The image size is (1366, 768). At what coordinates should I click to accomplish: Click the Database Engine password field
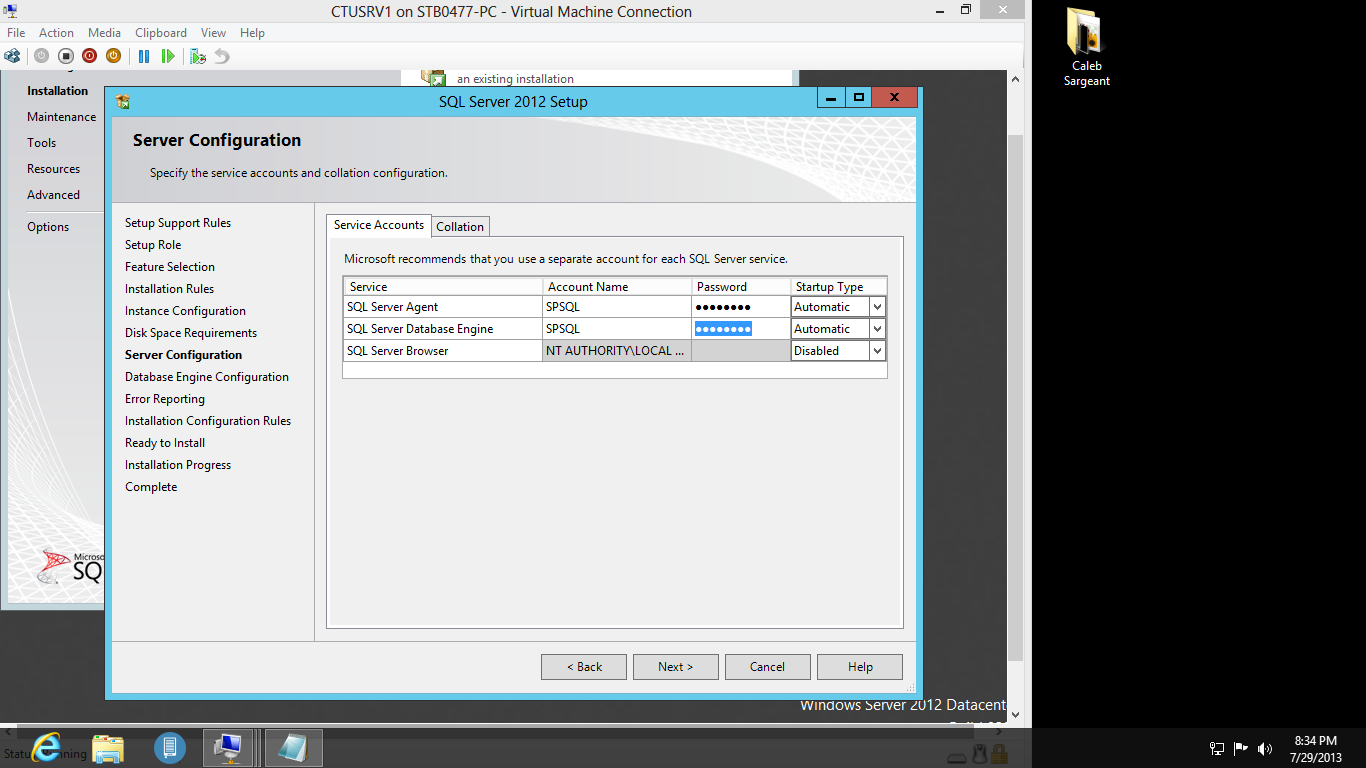(x=741, y=329)
